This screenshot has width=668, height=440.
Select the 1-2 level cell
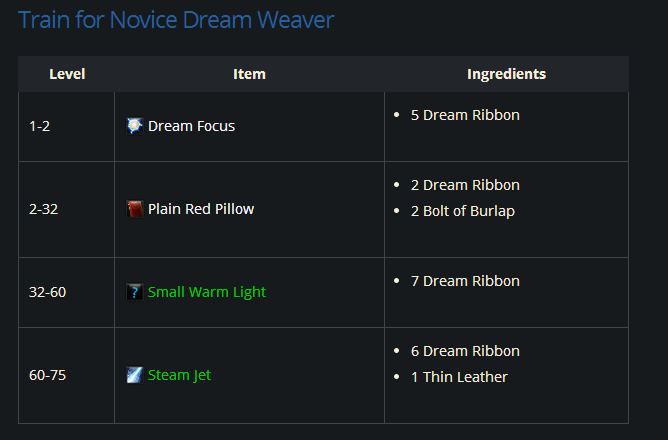(39, 126)
